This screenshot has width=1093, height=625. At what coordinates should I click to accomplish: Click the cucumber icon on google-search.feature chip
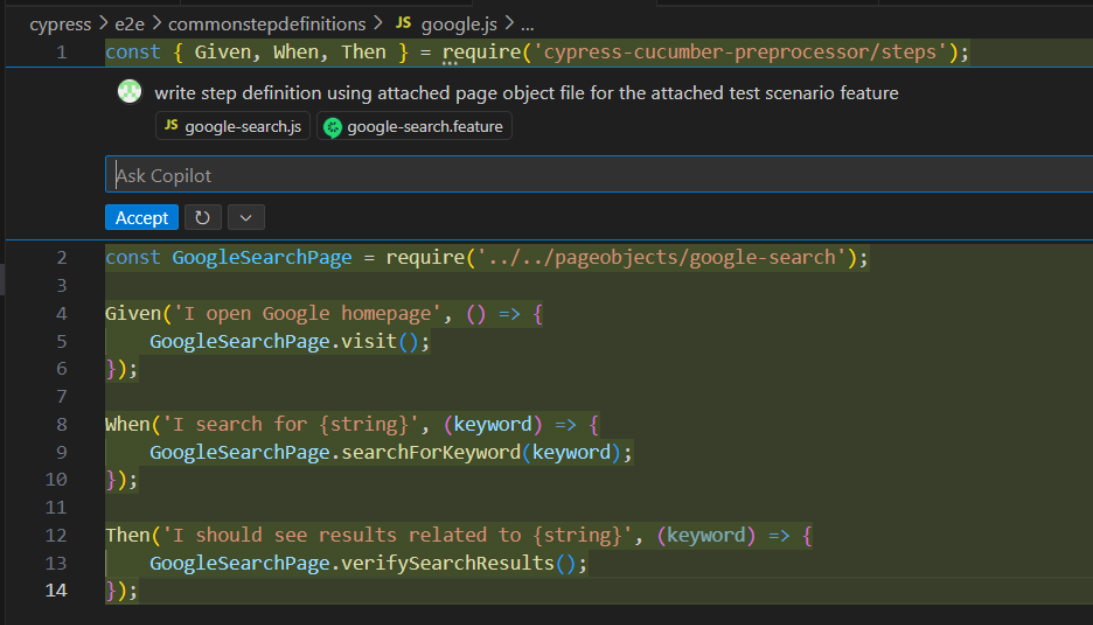333,127
